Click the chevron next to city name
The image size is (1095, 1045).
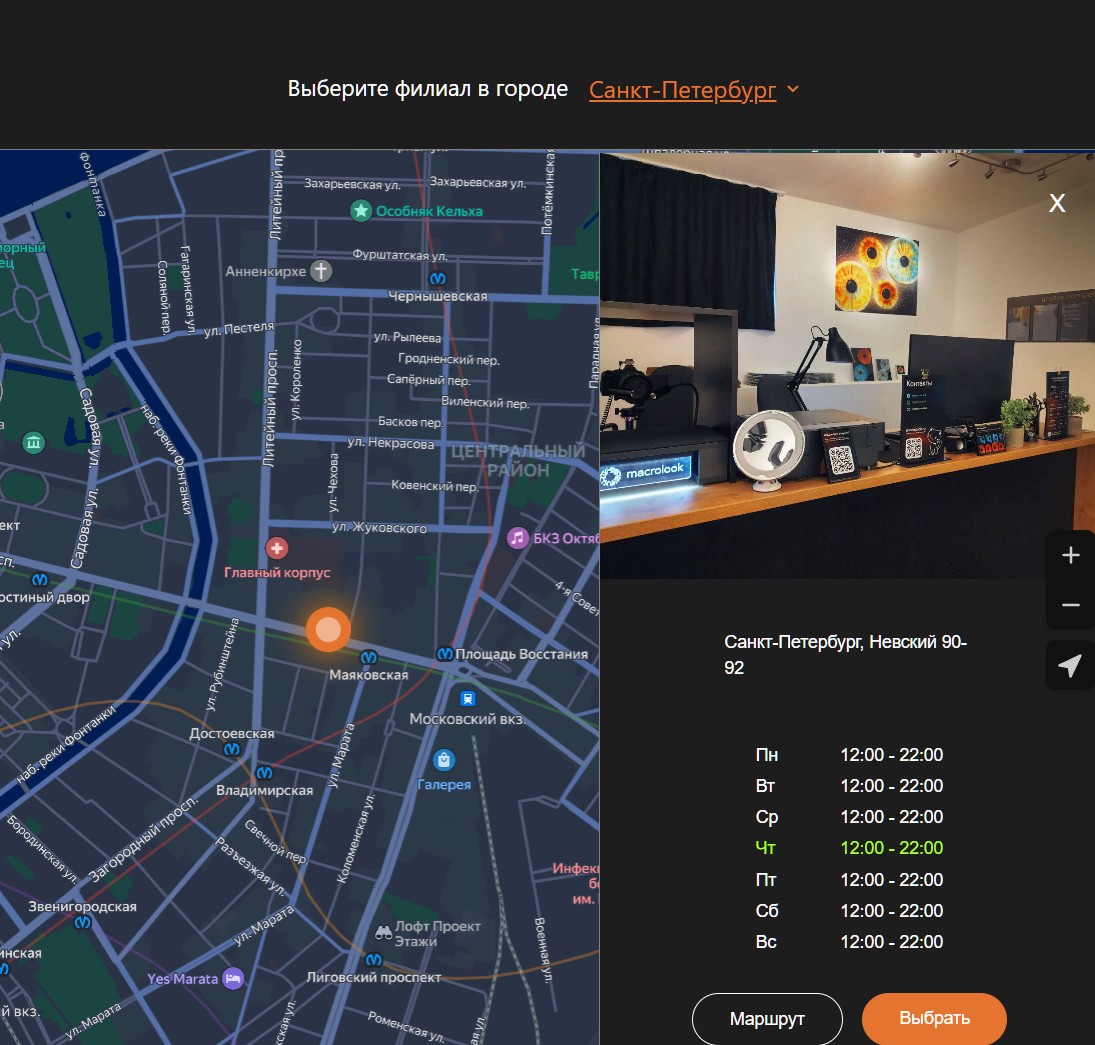[x=793, y=89]
